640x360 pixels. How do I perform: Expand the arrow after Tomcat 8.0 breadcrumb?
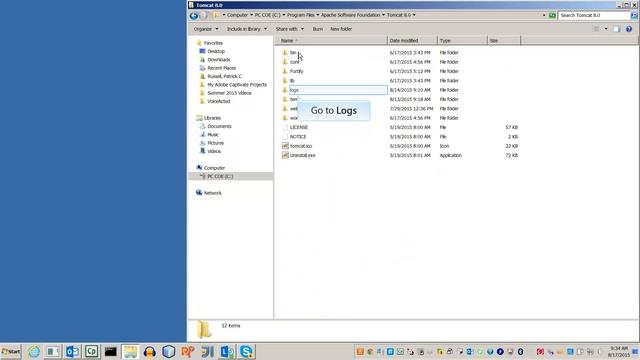click(414, 15)
